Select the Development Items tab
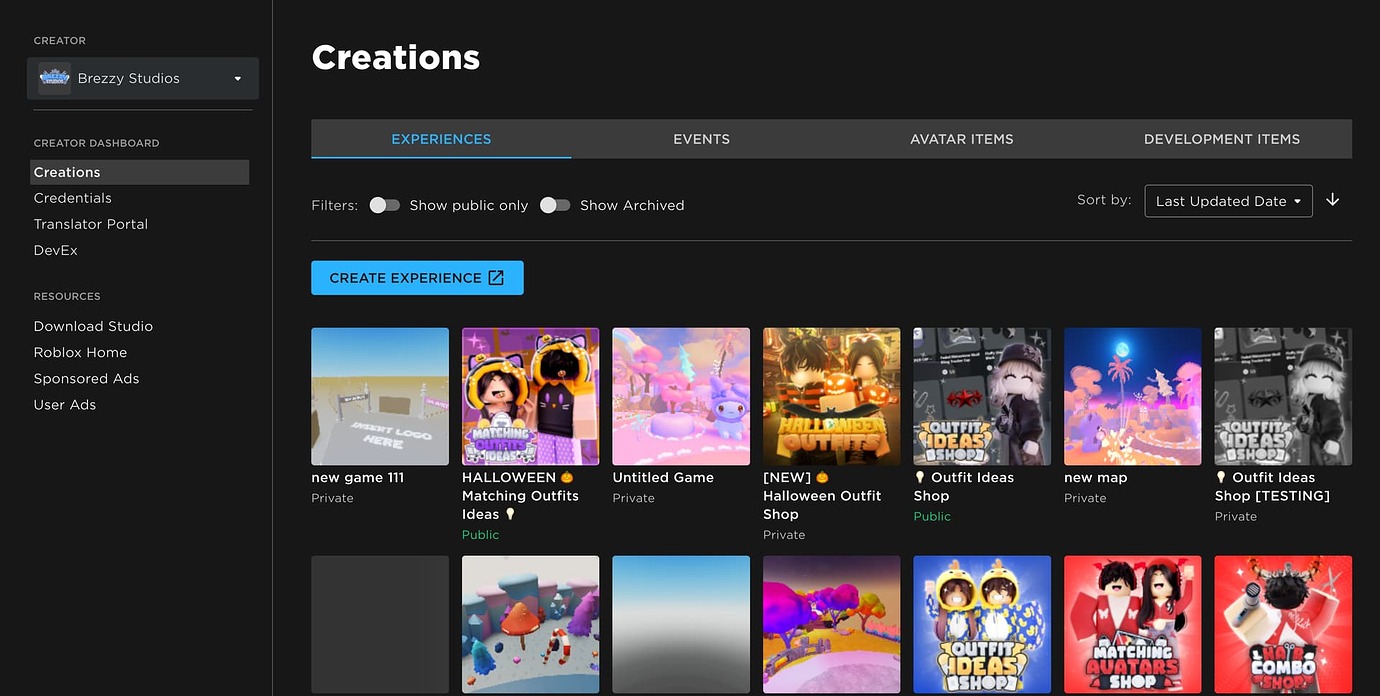1380x696 pixels. point(1222,139)
